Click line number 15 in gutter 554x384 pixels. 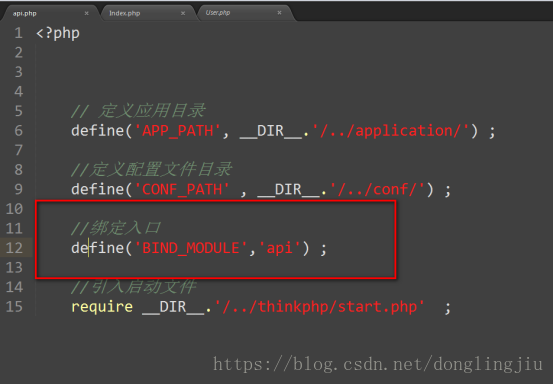(x=14, y=307)
